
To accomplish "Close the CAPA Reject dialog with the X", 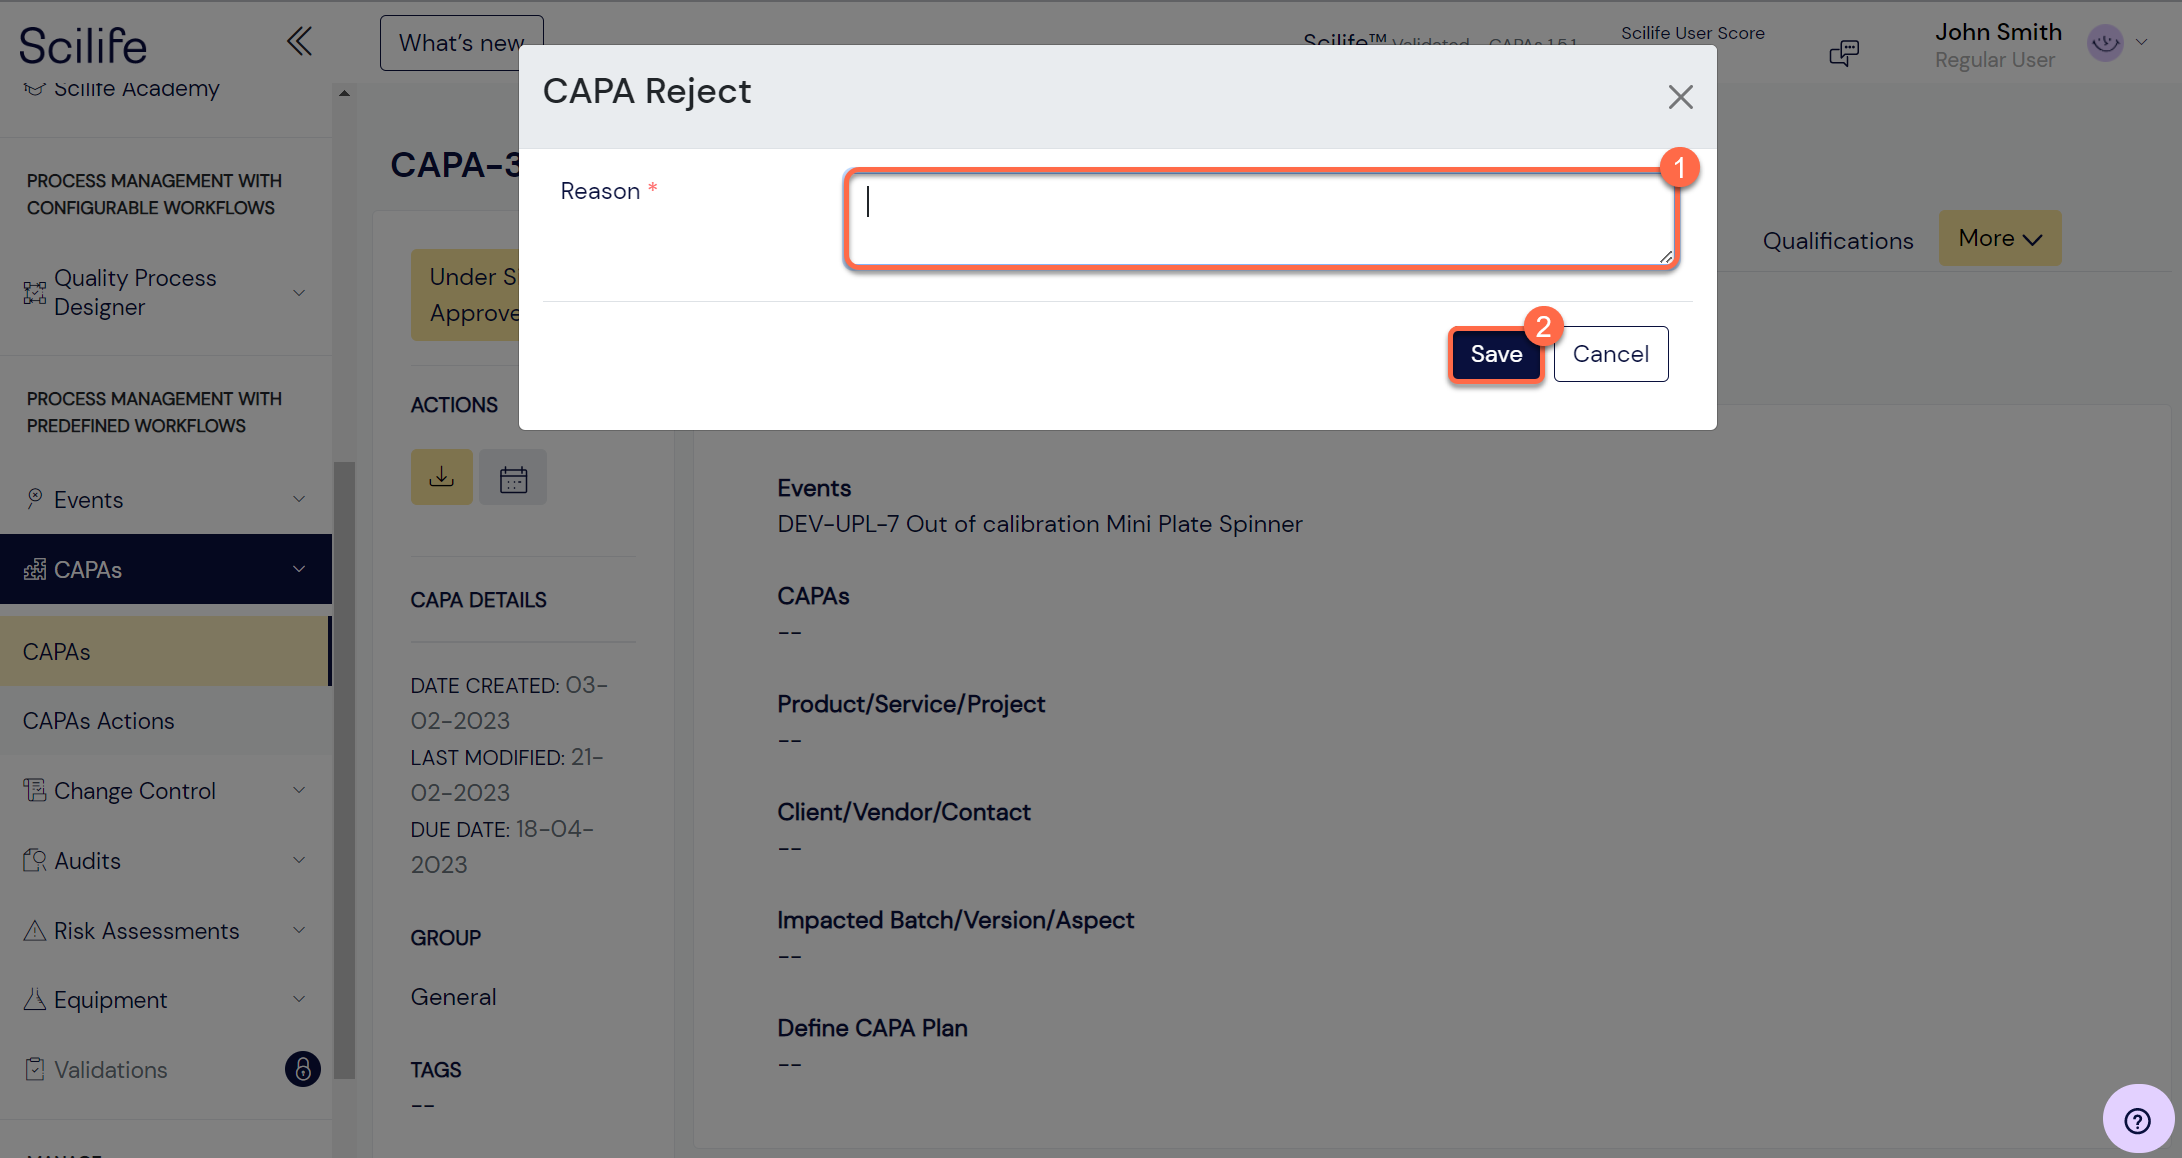I will point(1681,97).
